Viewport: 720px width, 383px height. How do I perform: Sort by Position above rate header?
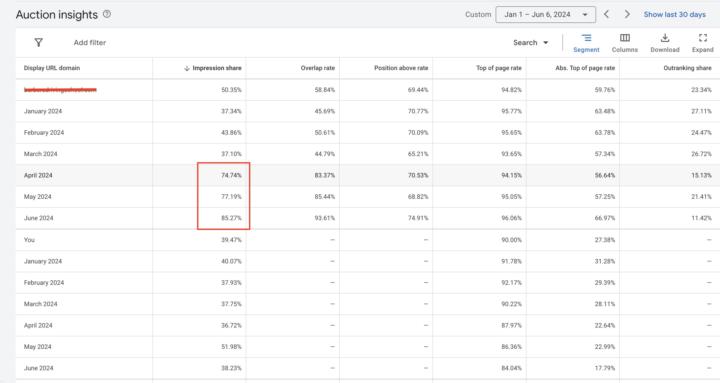[x=401, y=68]
